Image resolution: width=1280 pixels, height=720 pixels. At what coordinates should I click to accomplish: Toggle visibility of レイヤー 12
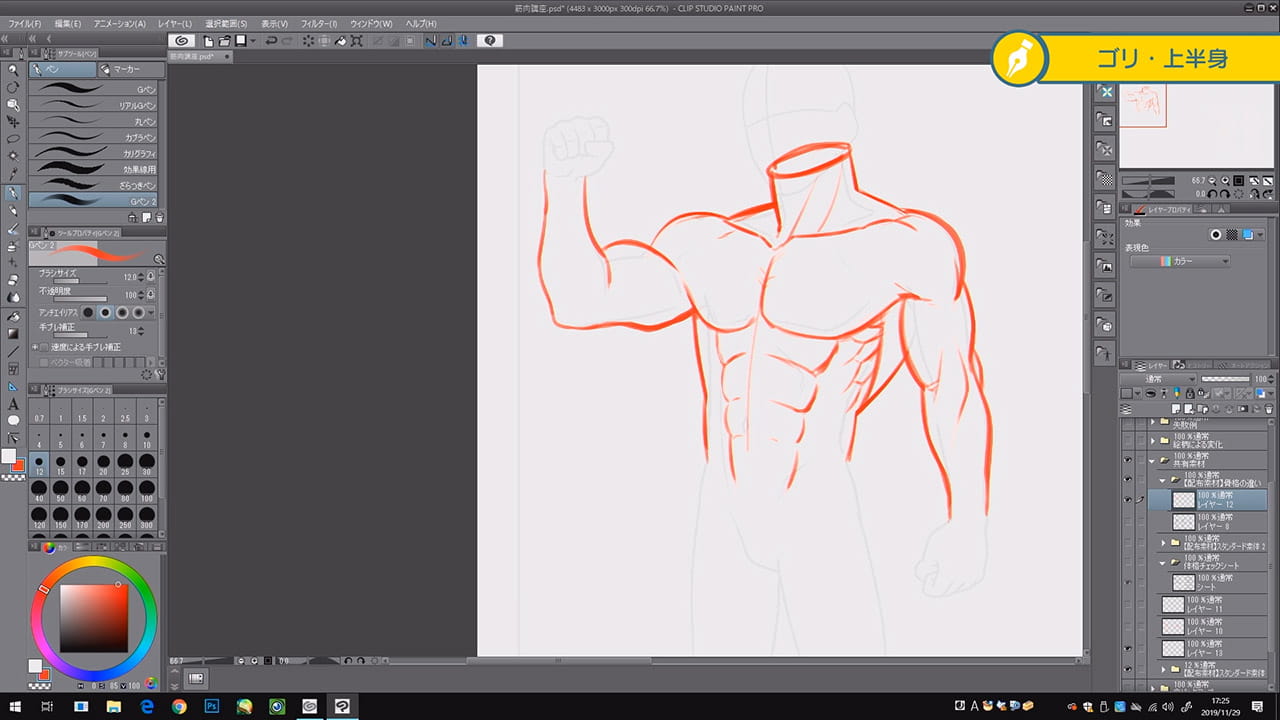1127,498
